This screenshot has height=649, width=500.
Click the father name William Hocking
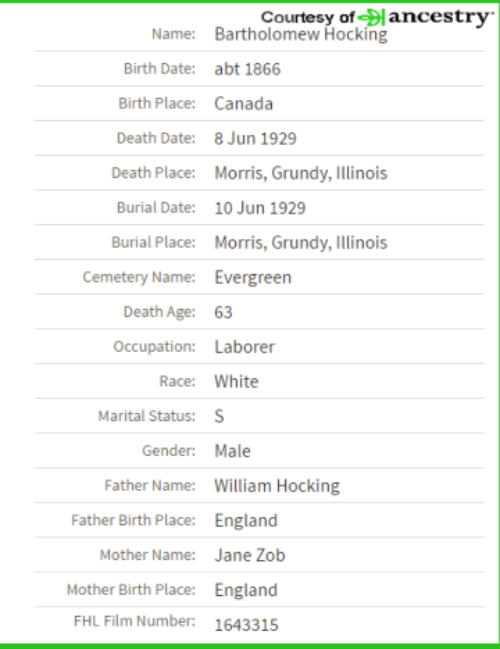[x=277, y=486]
